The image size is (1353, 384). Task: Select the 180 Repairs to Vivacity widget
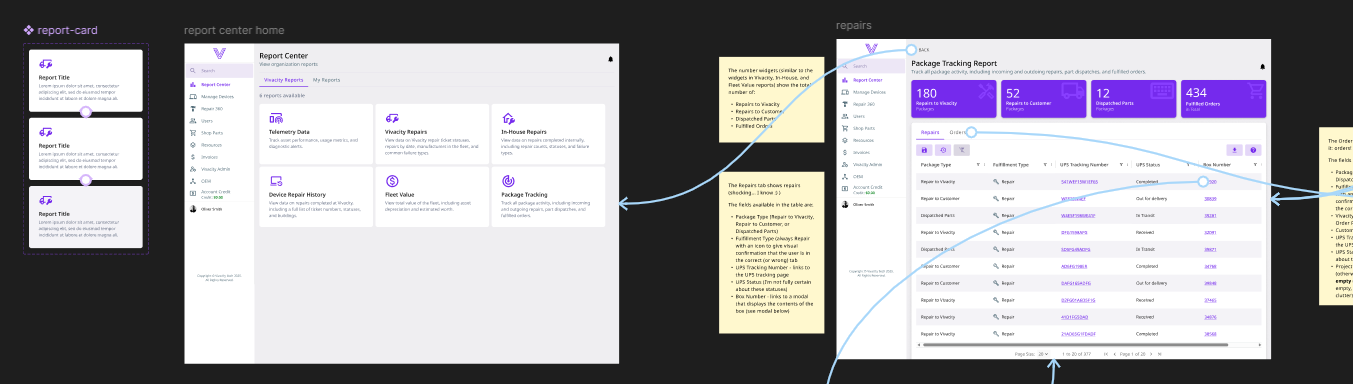click(954, 99)
